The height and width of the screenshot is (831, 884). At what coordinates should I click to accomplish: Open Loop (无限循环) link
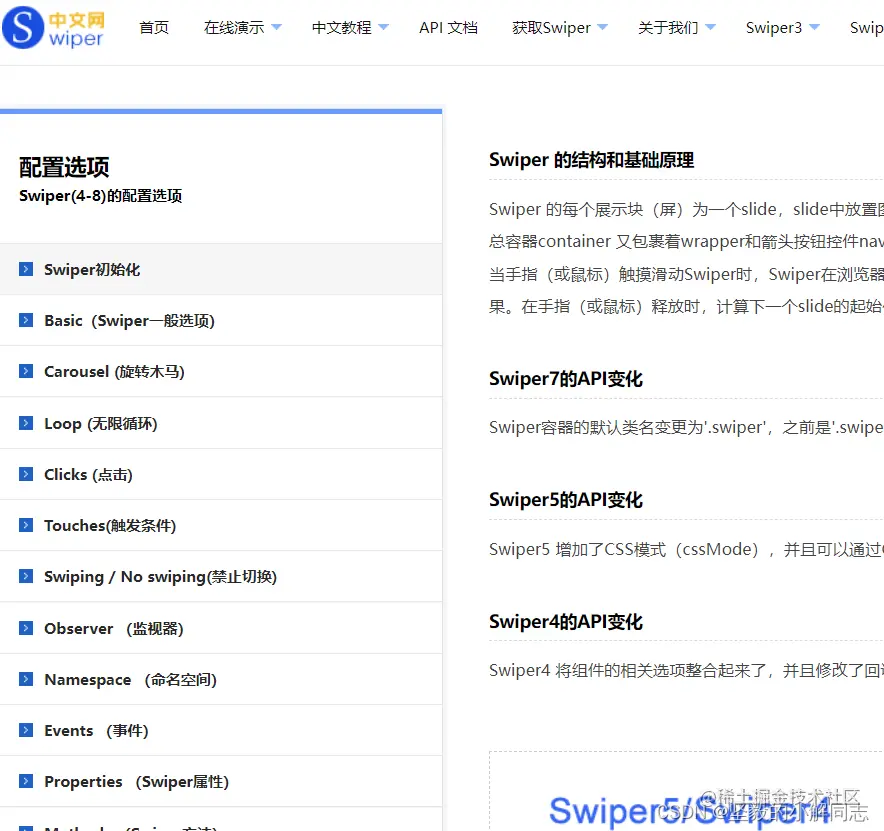point(101,423)
